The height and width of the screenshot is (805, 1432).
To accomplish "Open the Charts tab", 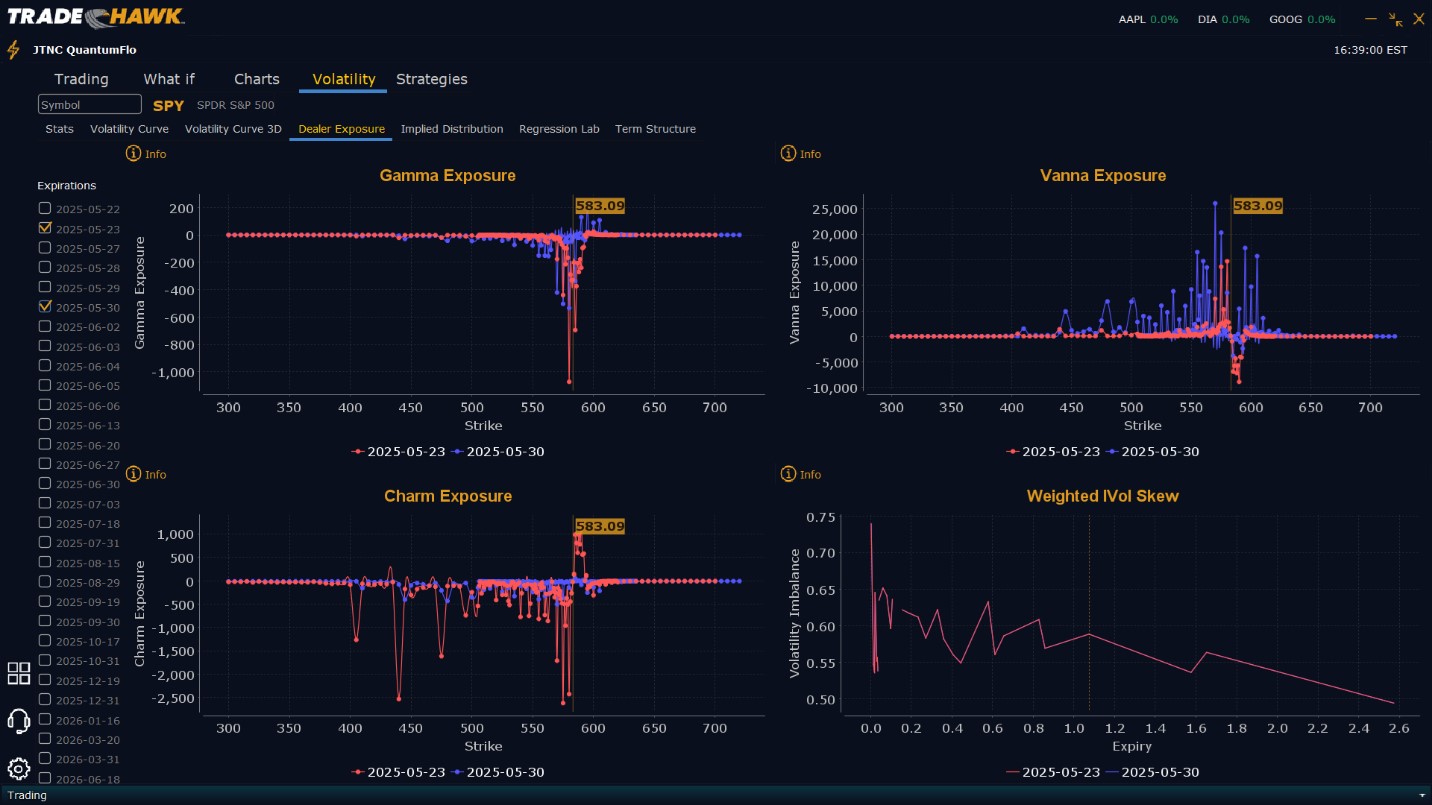I will click(257, 79).
